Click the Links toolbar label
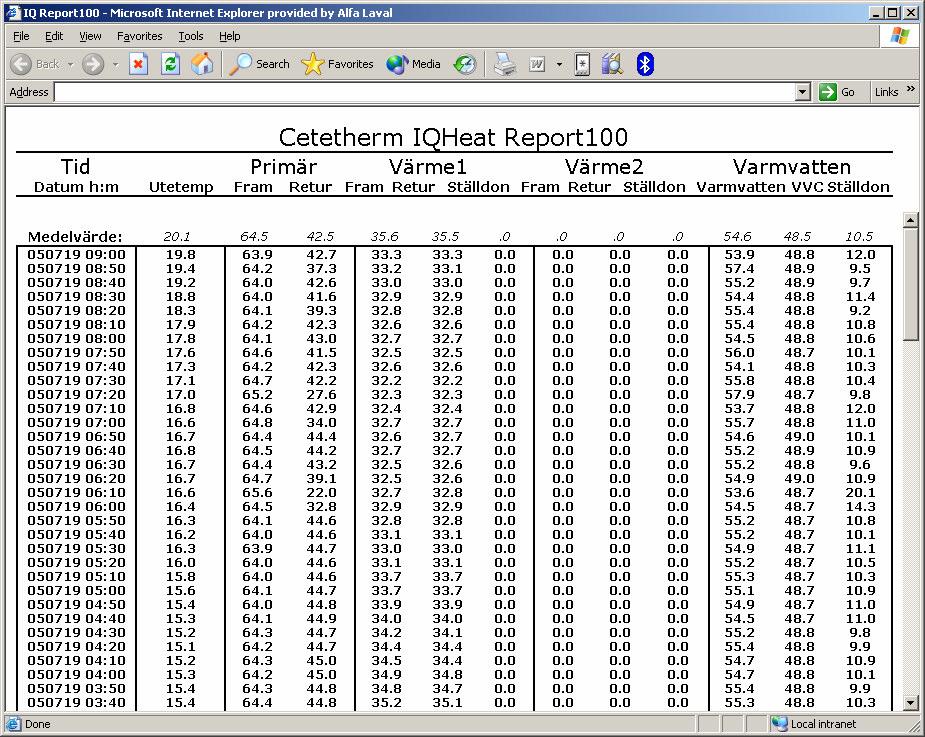 pyautogui.click(x=886, y=92)
